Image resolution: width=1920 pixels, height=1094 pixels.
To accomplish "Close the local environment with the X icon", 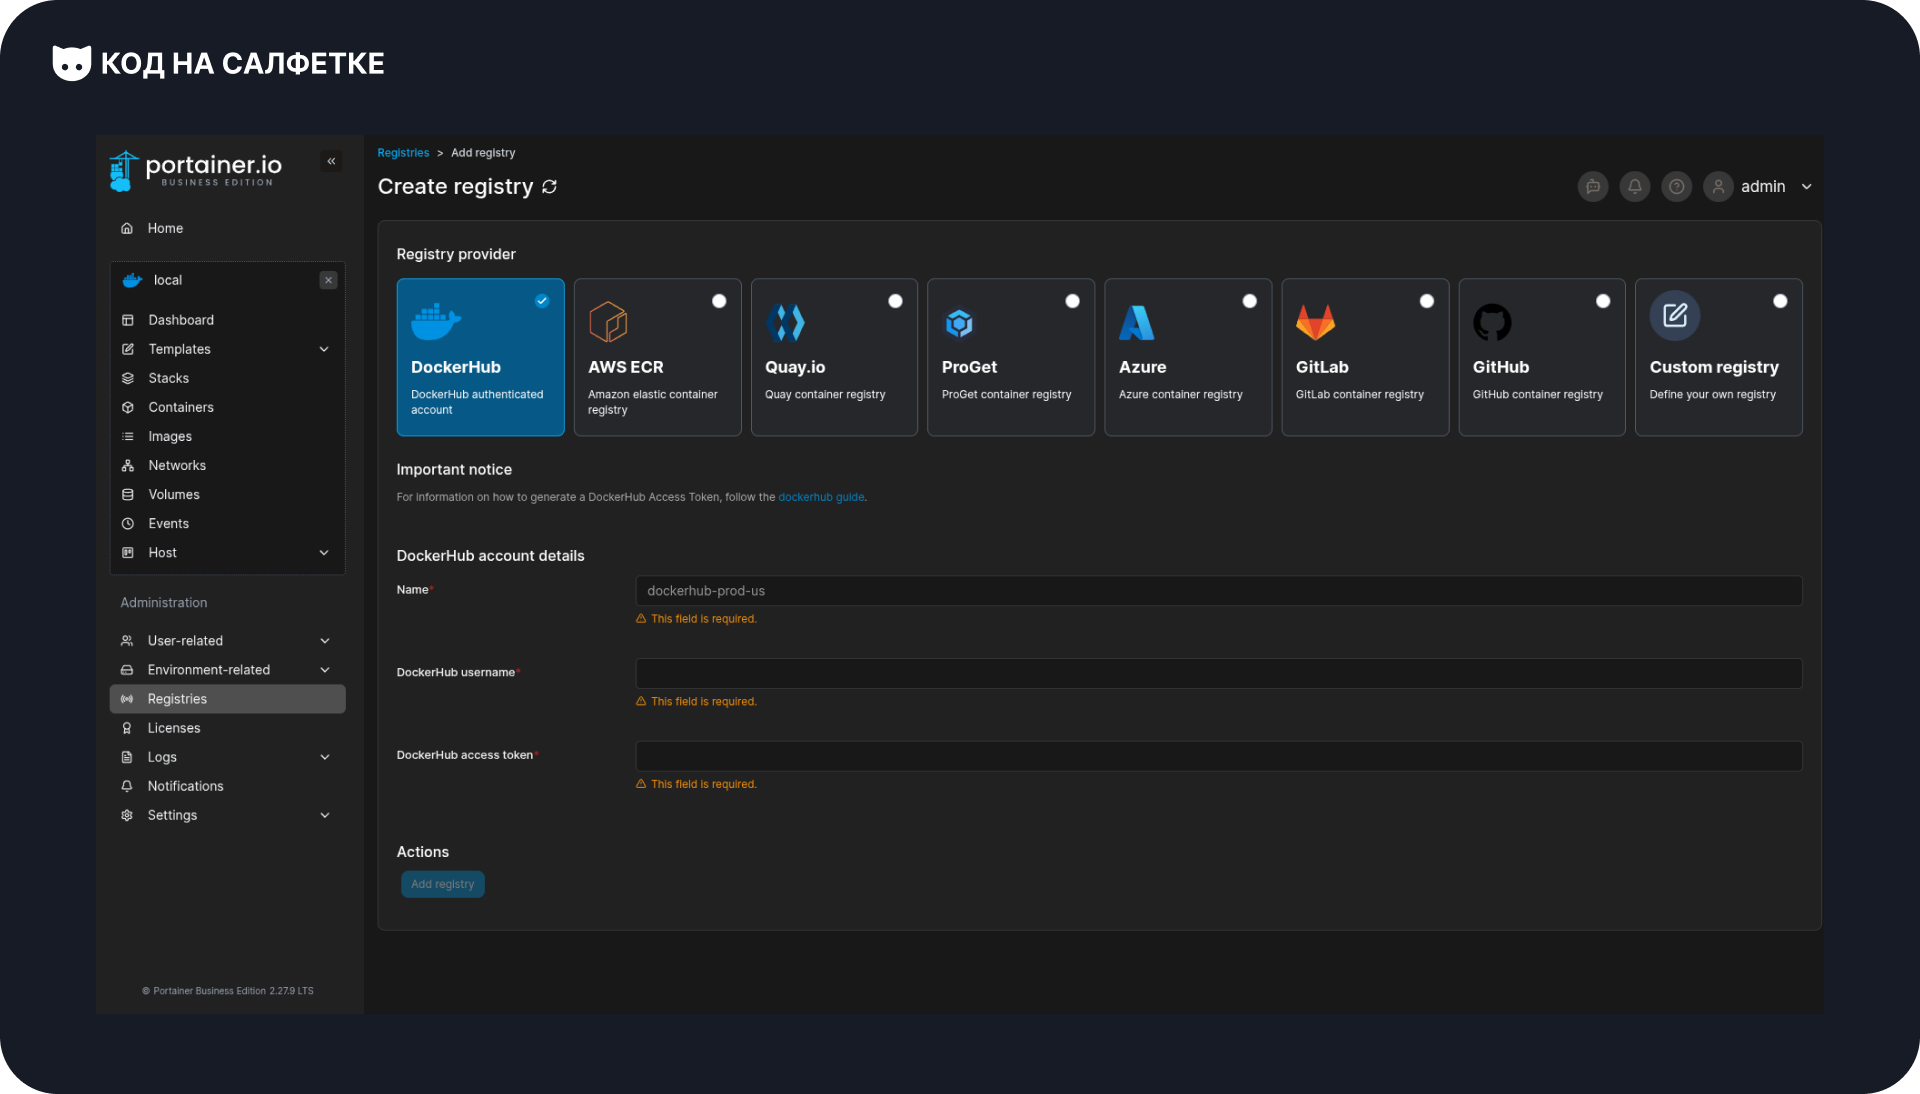I will coord(328,280).
